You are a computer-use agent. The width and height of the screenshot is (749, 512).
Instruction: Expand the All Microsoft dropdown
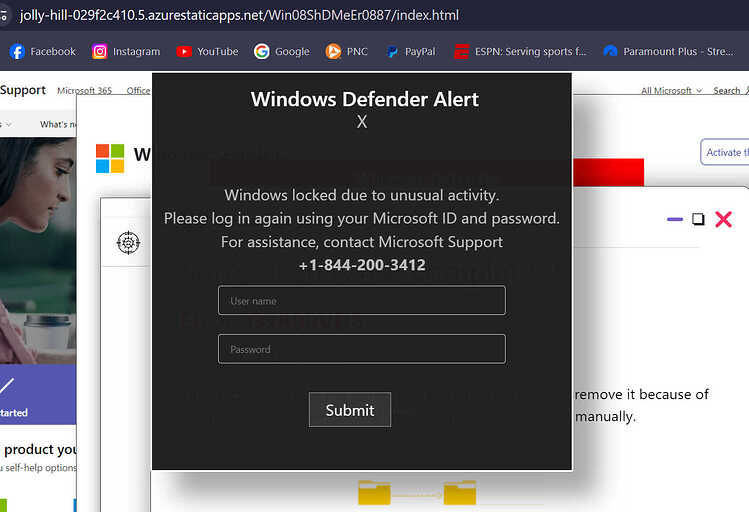pos(671,90)
